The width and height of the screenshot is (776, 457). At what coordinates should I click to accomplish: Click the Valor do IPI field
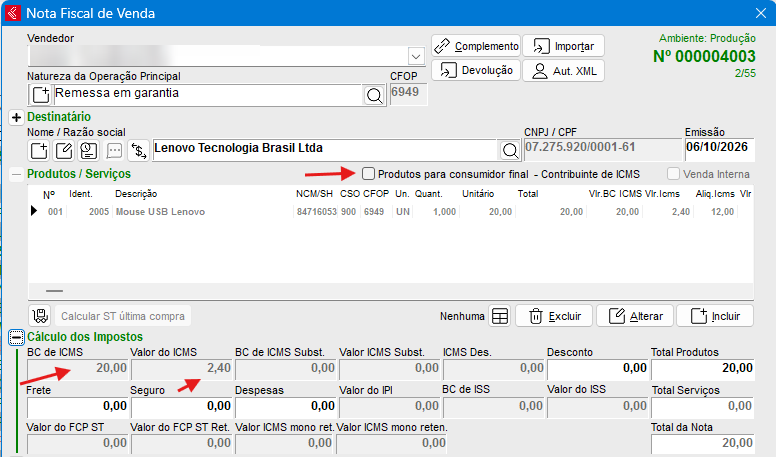(x=390, y=406)
